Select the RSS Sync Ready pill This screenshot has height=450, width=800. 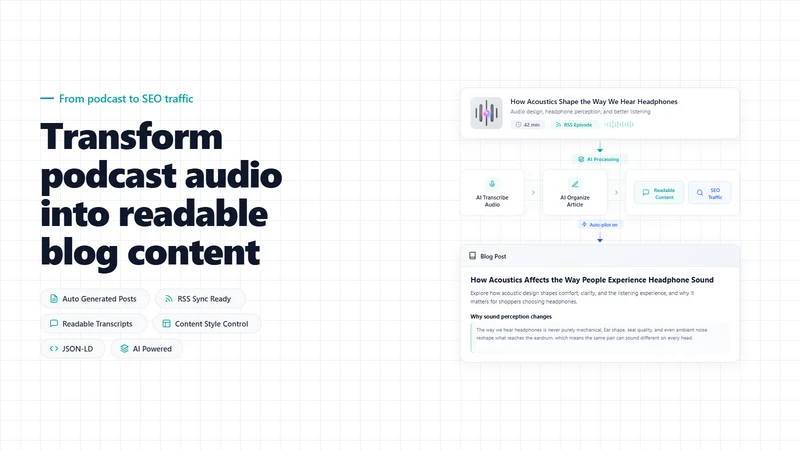coord(201,298)
